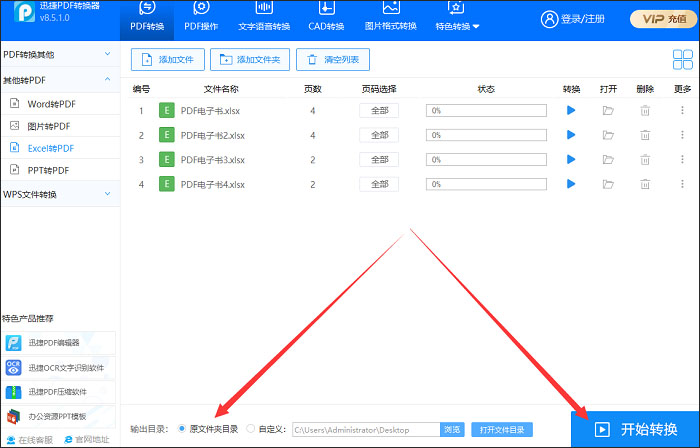Click progress bar of PDF电子书2.xlsx
This screenshot has height=448, width=700.
(486, 135)
